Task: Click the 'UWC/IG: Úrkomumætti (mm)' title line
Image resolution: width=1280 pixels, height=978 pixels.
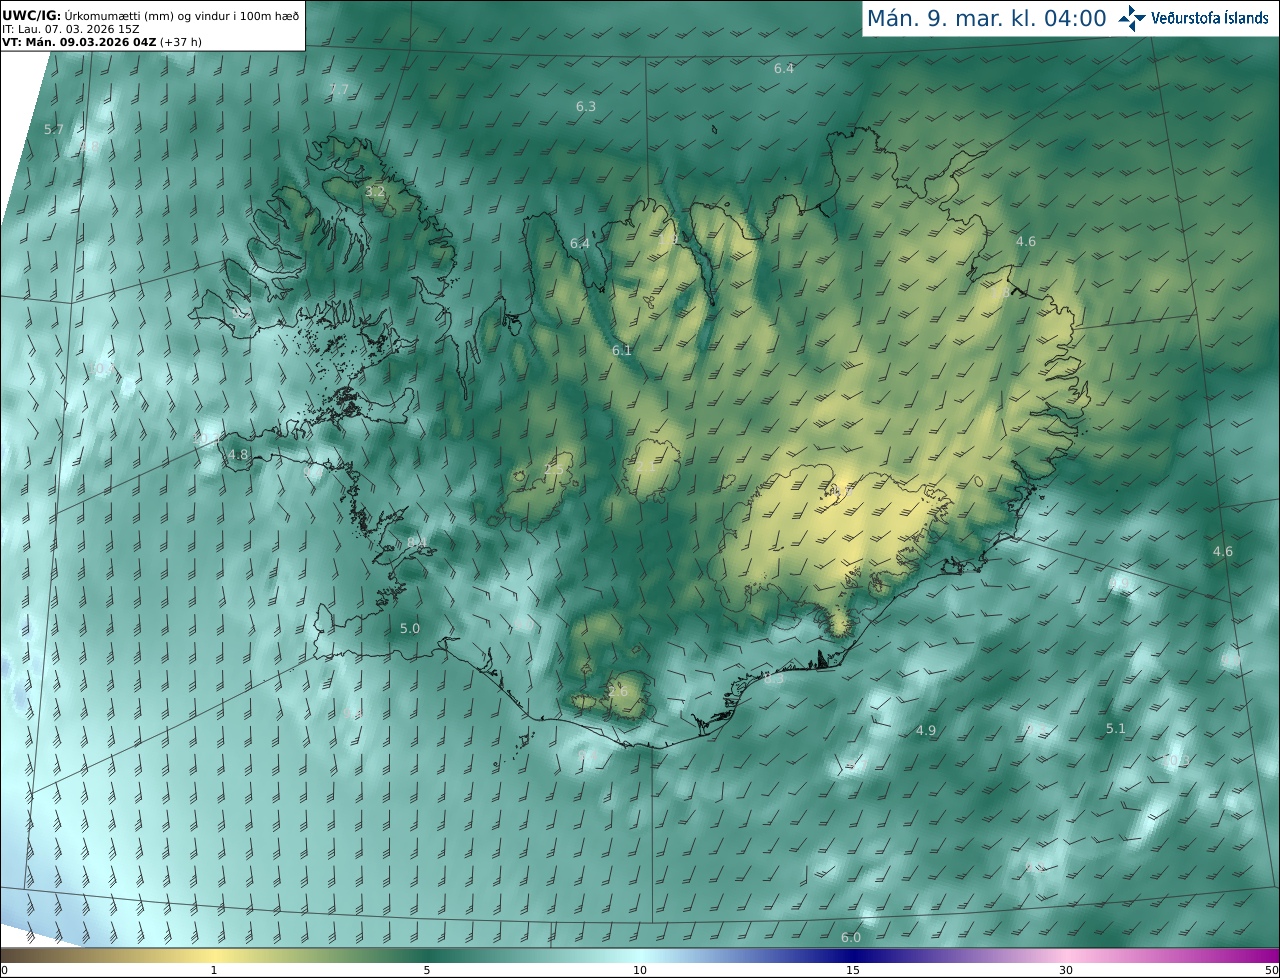Action: tap(151, 15)
